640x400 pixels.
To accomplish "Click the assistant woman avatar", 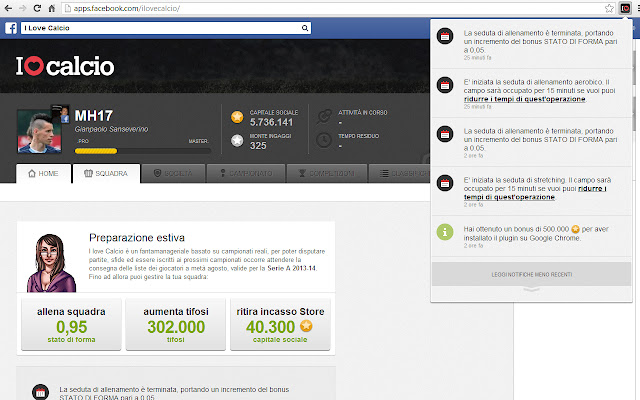I will tap(51, 263).
